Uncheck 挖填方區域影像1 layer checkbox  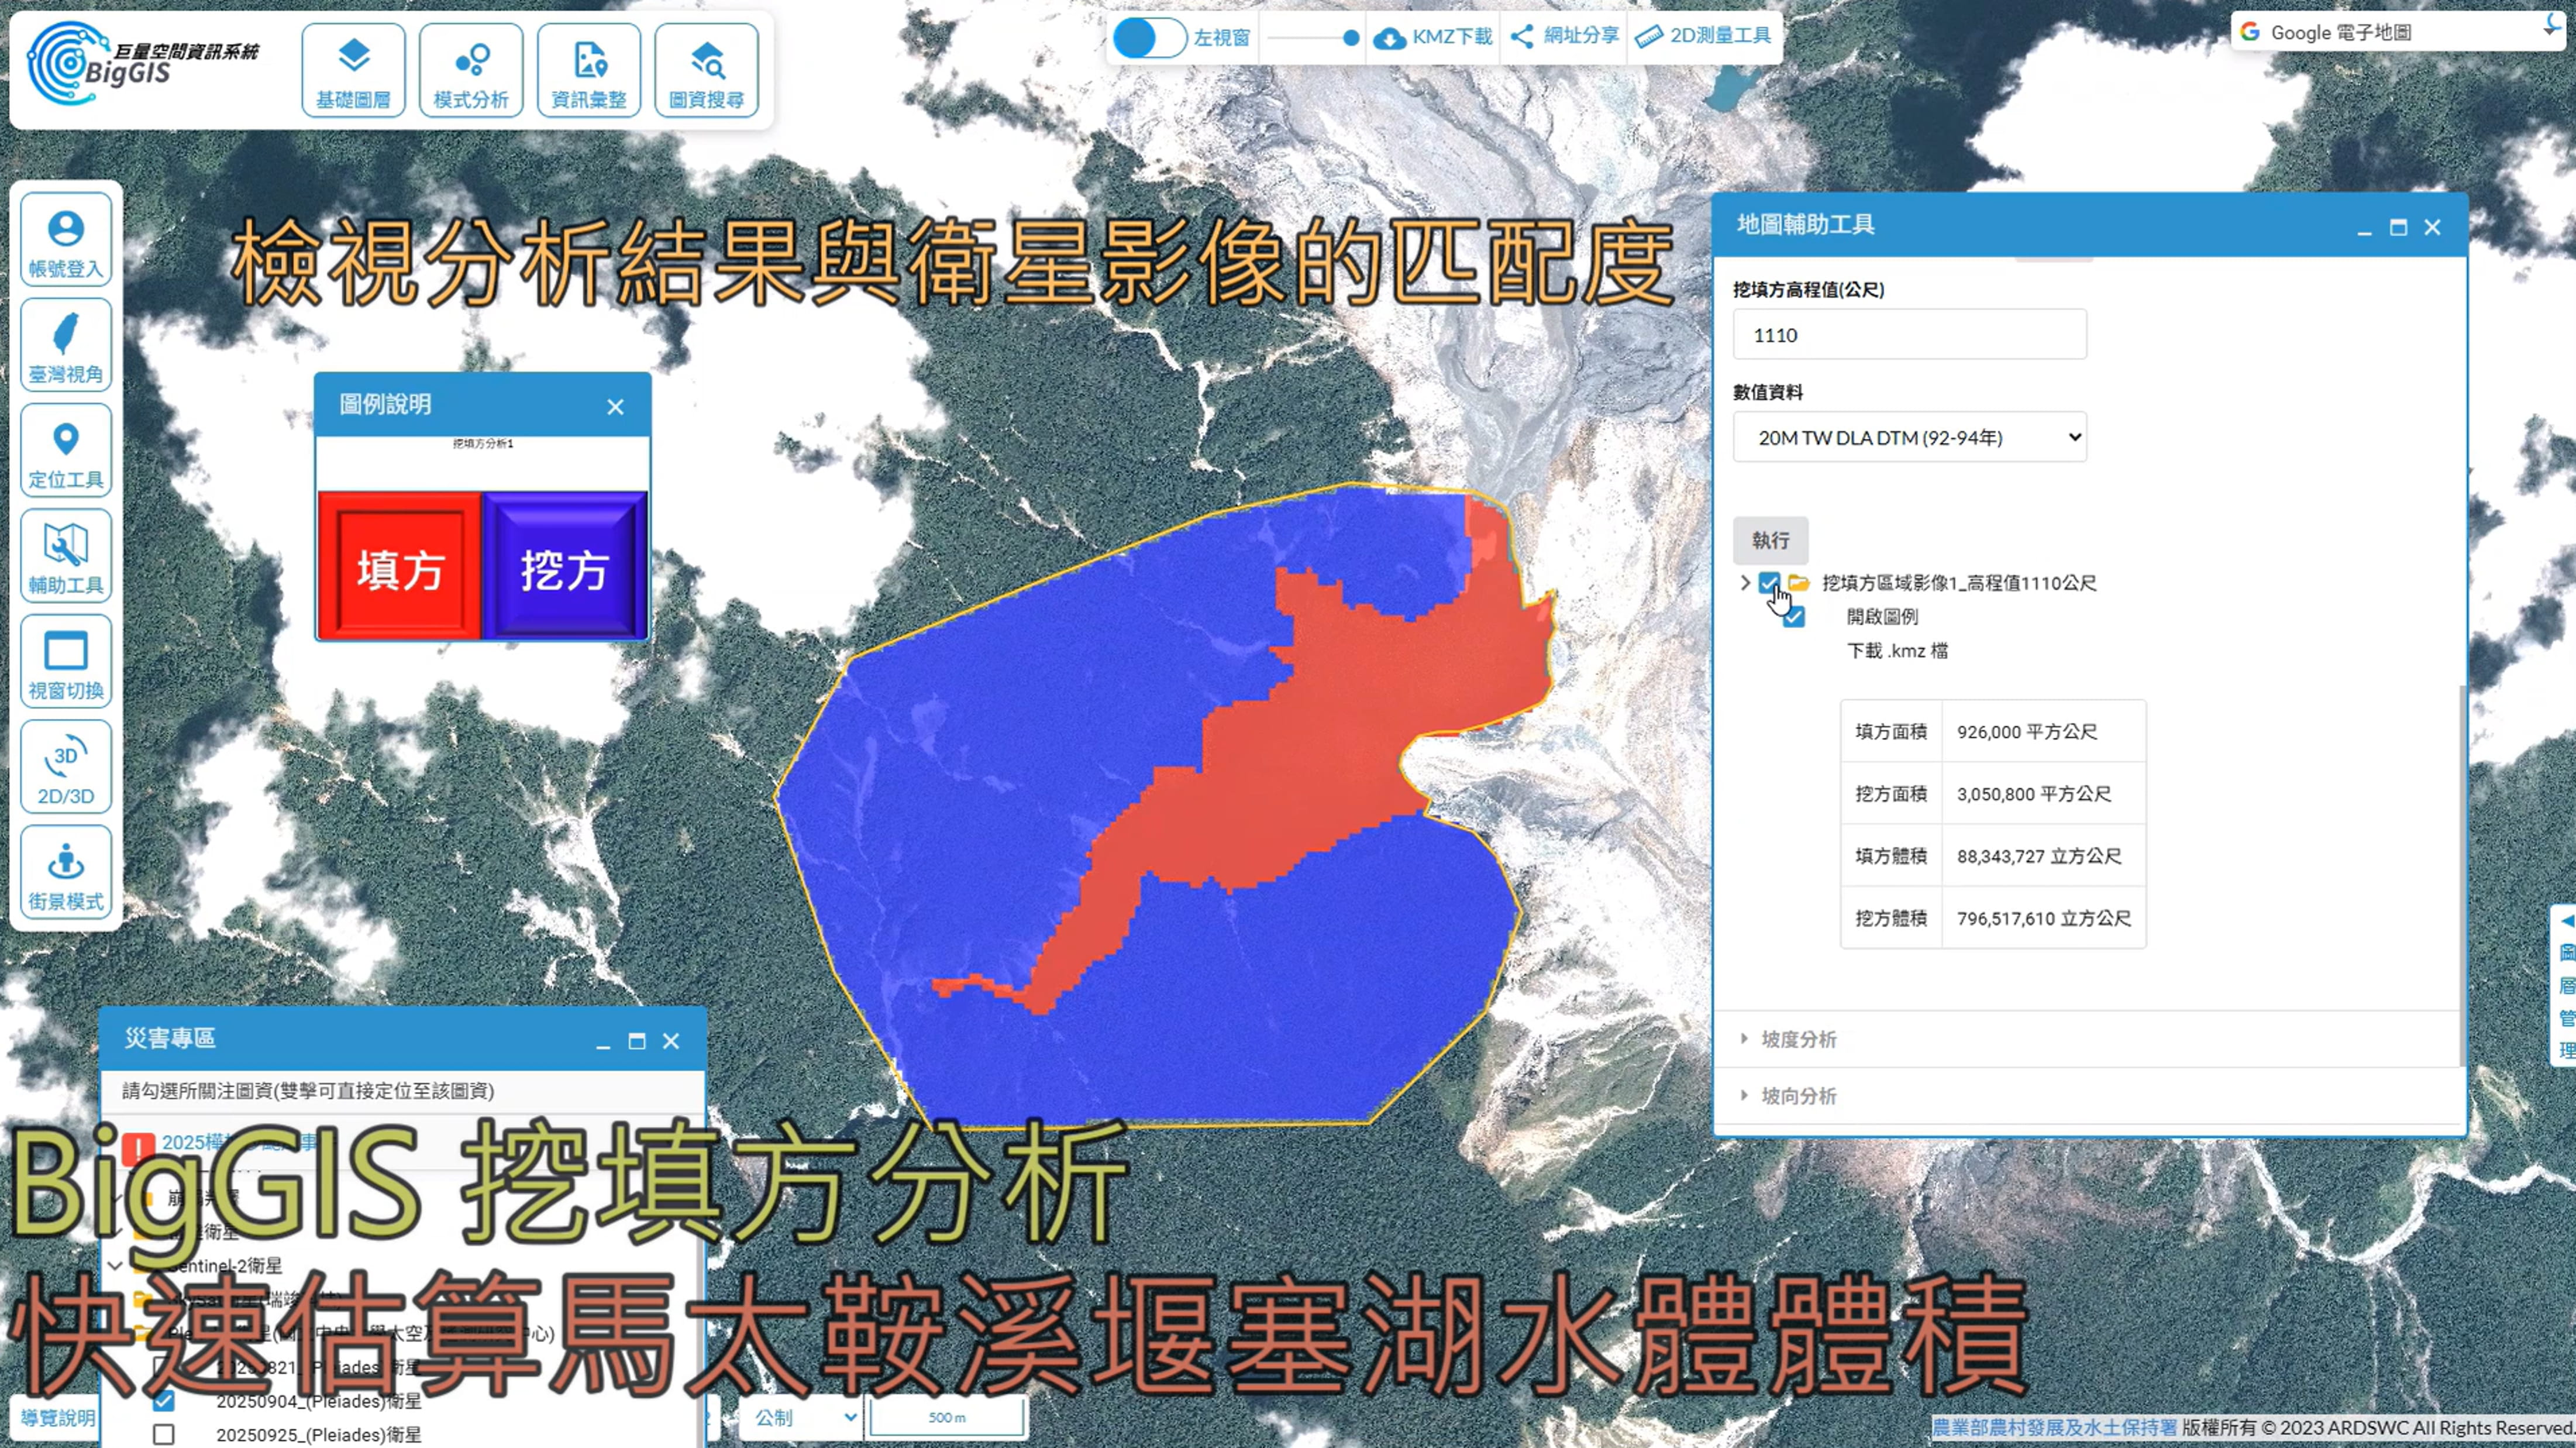(x=1768, y=582)
